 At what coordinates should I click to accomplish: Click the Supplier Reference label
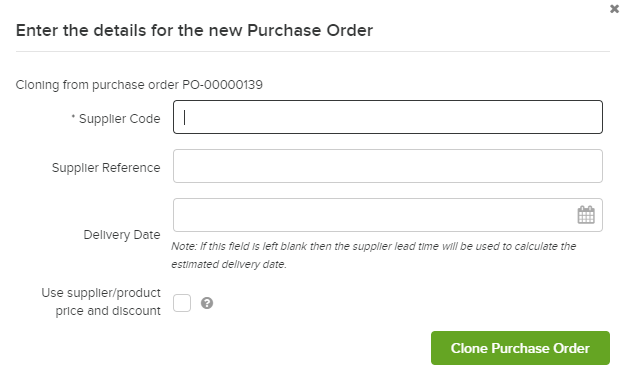click(x=106, y=168)
